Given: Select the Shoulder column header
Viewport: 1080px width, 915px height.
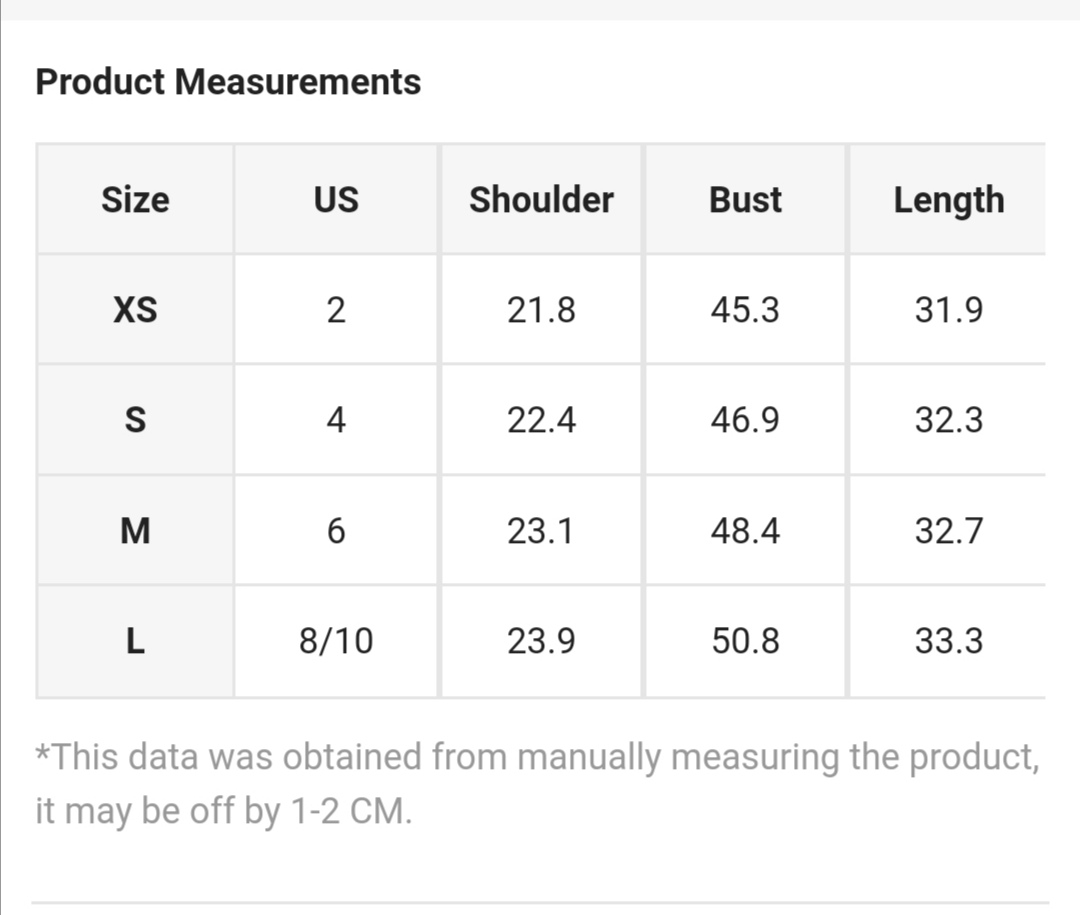Looking at the screenshot, I should pyautogui.click(x=541, y=200).
